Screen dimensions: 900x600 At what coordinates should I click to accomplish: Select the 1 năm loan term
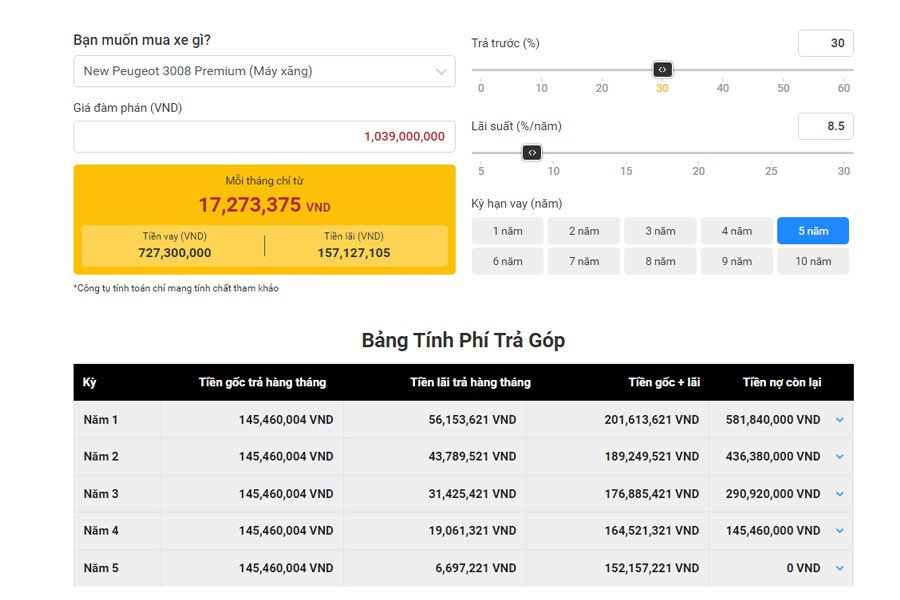point(508,231)
